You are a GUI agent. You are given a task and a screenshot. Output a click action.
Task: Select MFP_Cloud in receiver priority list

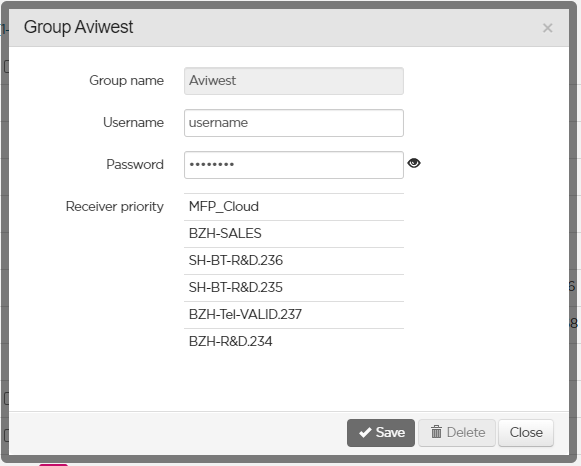[x=294, y=207]
